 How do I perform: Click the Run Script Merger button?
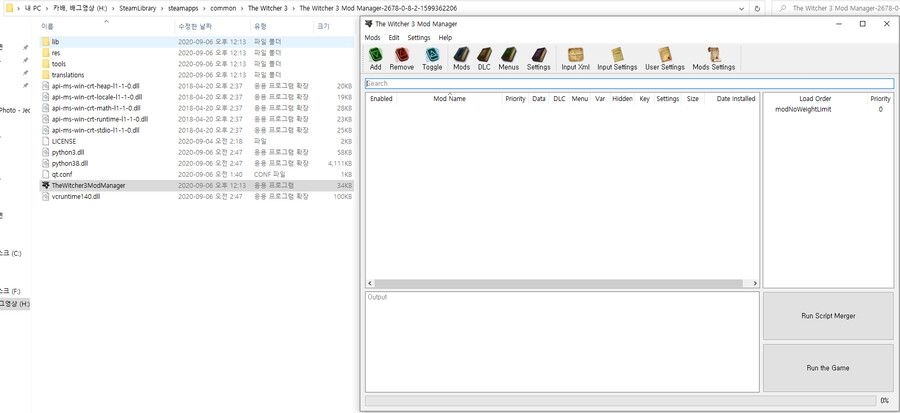(x=828, y=316)
